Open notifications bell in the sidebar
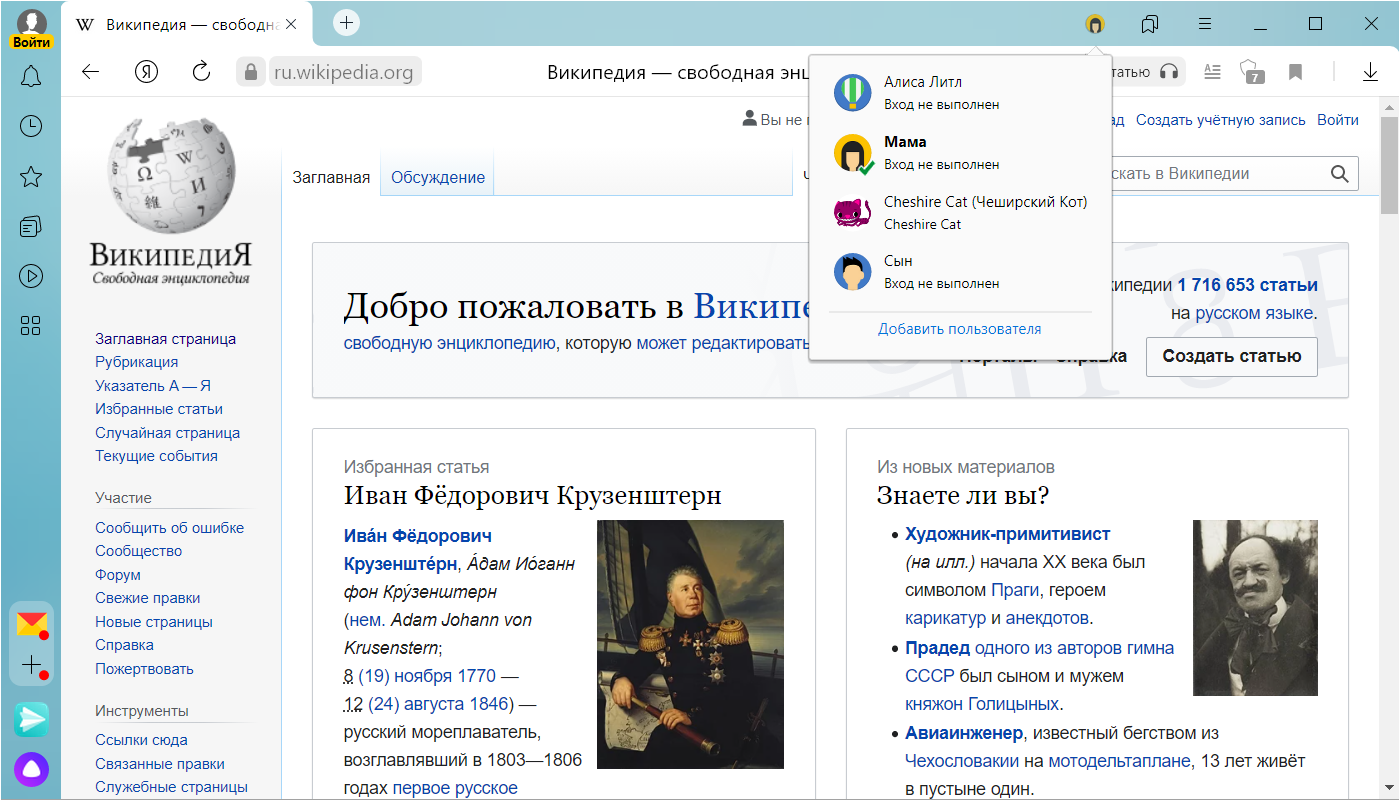This screenshot has width=1400, height=800. click(x=31, y=76)
